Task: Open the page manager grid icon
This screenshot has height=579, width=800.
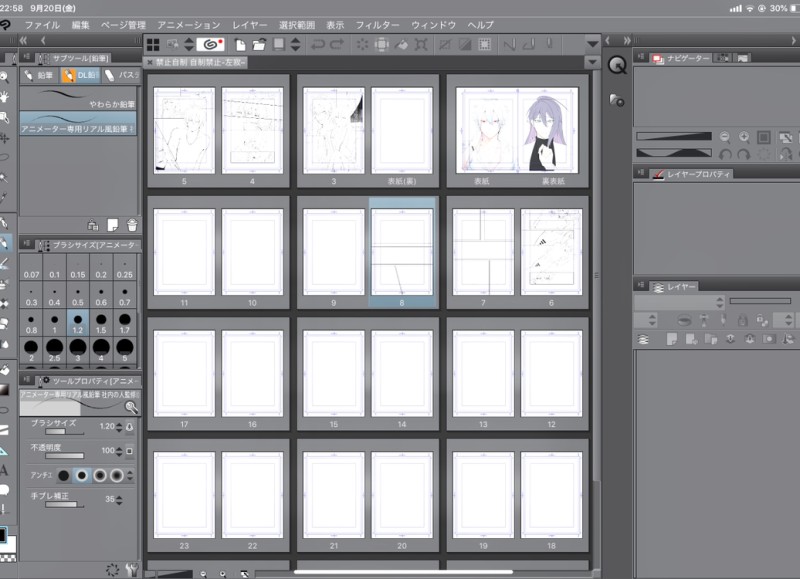Action: pyautogui.click(x=153, y=45)
